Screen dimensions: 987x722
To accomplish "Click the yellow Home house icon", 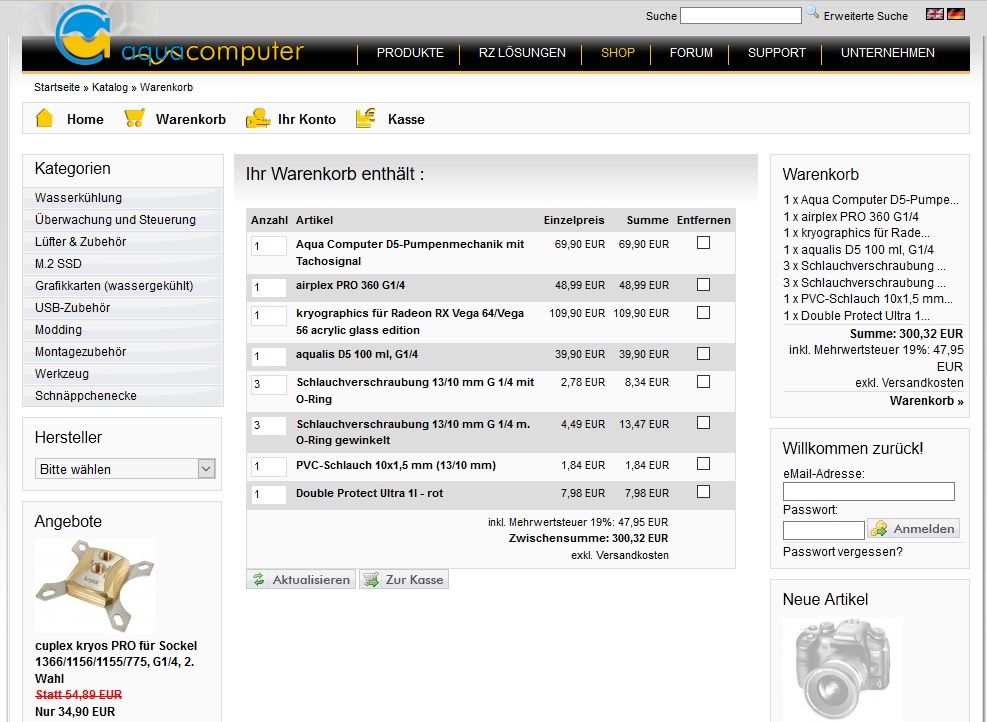I will tap(44, 118).
